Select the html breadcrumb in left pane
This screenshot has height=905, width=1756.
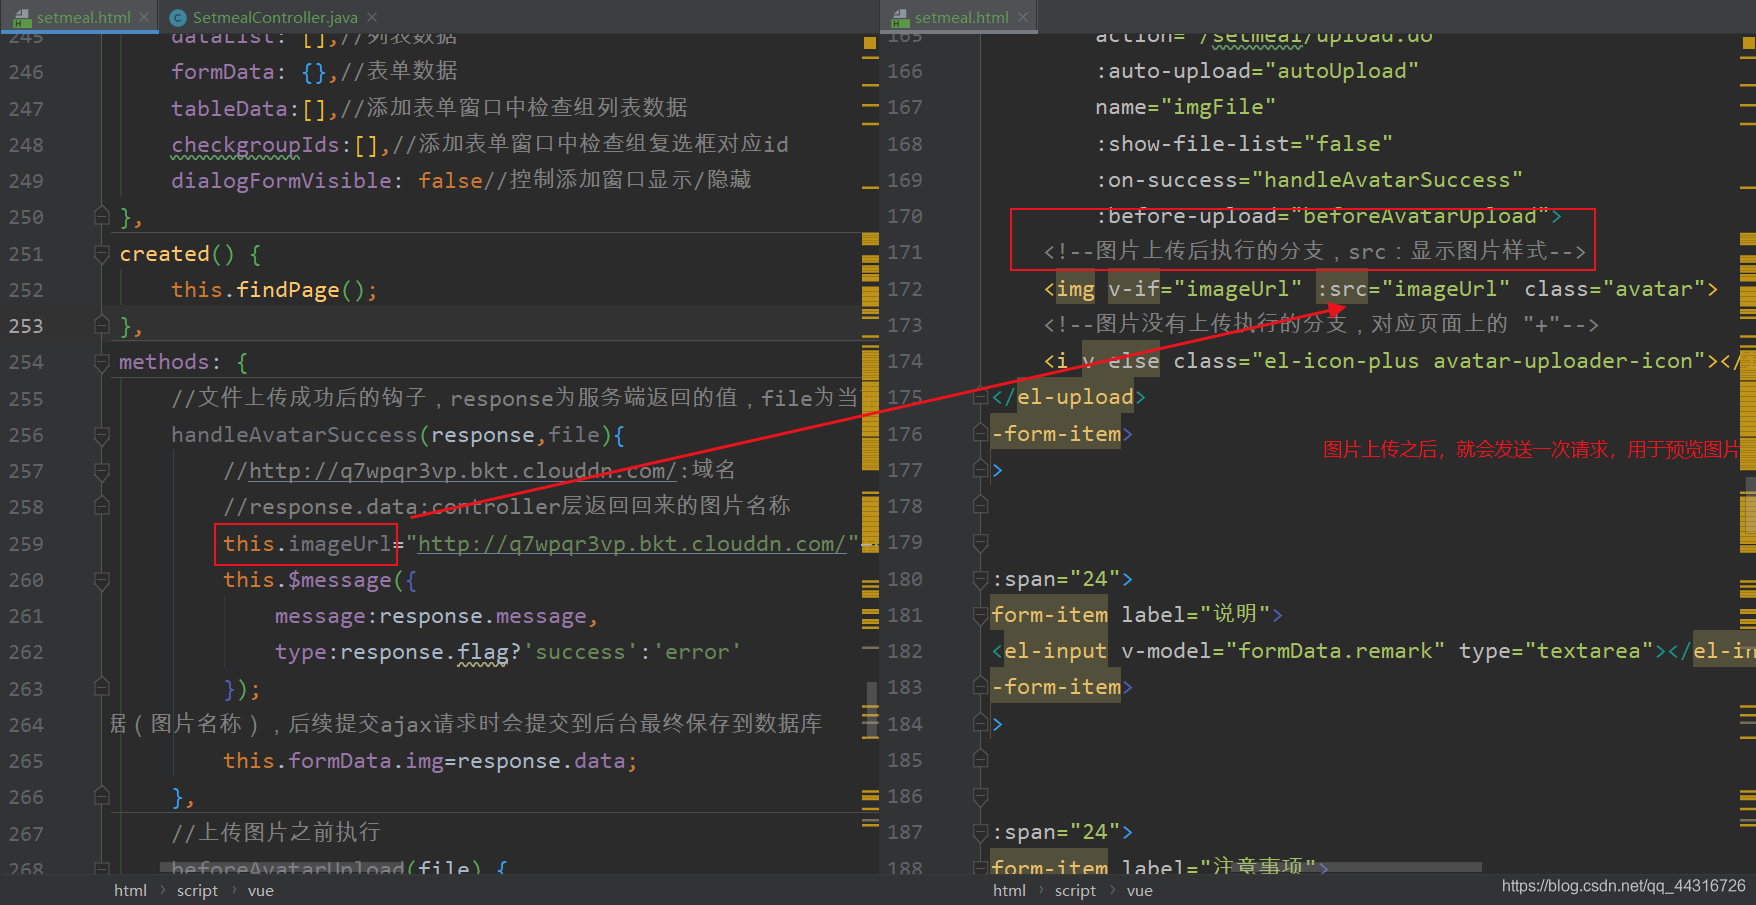[x=130, y=890]
